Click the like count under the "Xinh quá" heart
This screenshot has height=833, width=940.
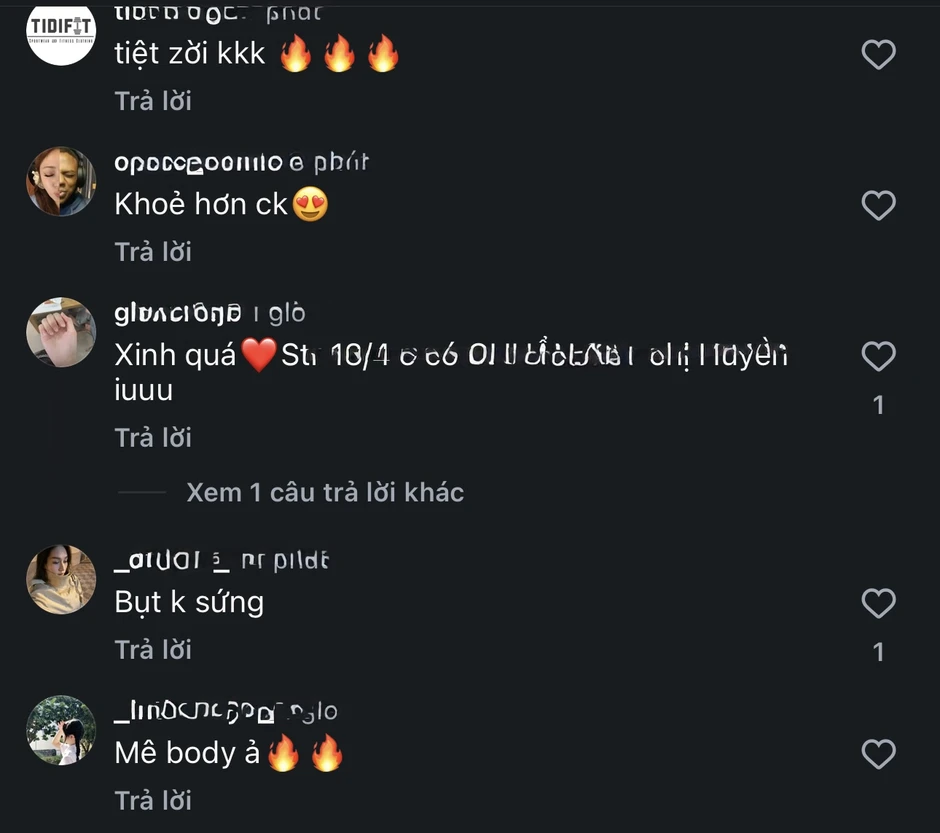click(x=878, y=405)
